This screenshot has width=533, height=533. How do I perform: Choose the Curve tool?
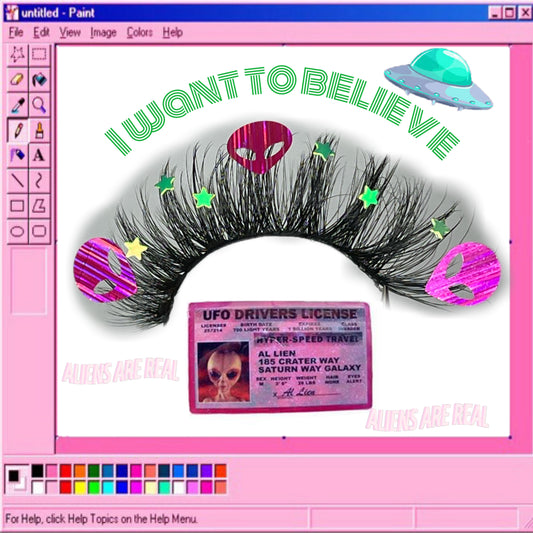pos(39,180)
